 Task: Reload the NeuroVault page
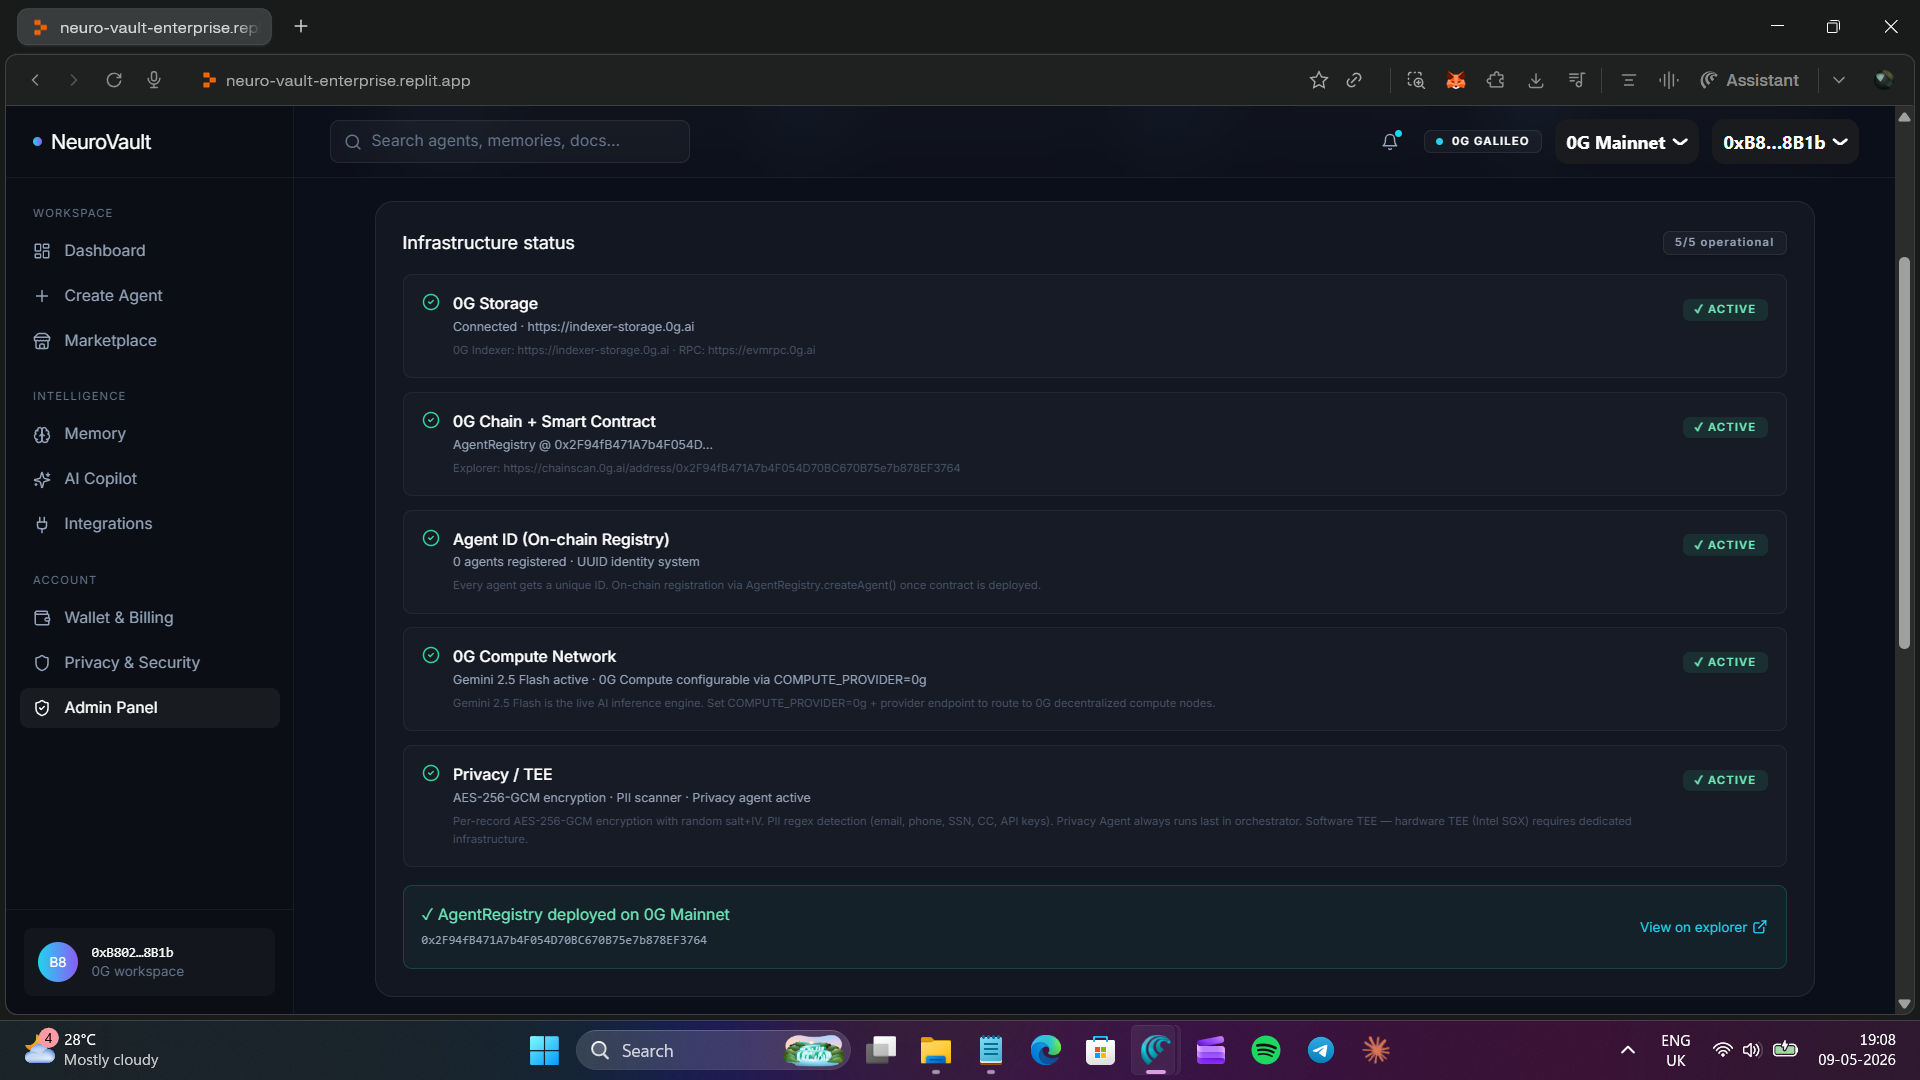pyautogui.click(x=114, y=80)
